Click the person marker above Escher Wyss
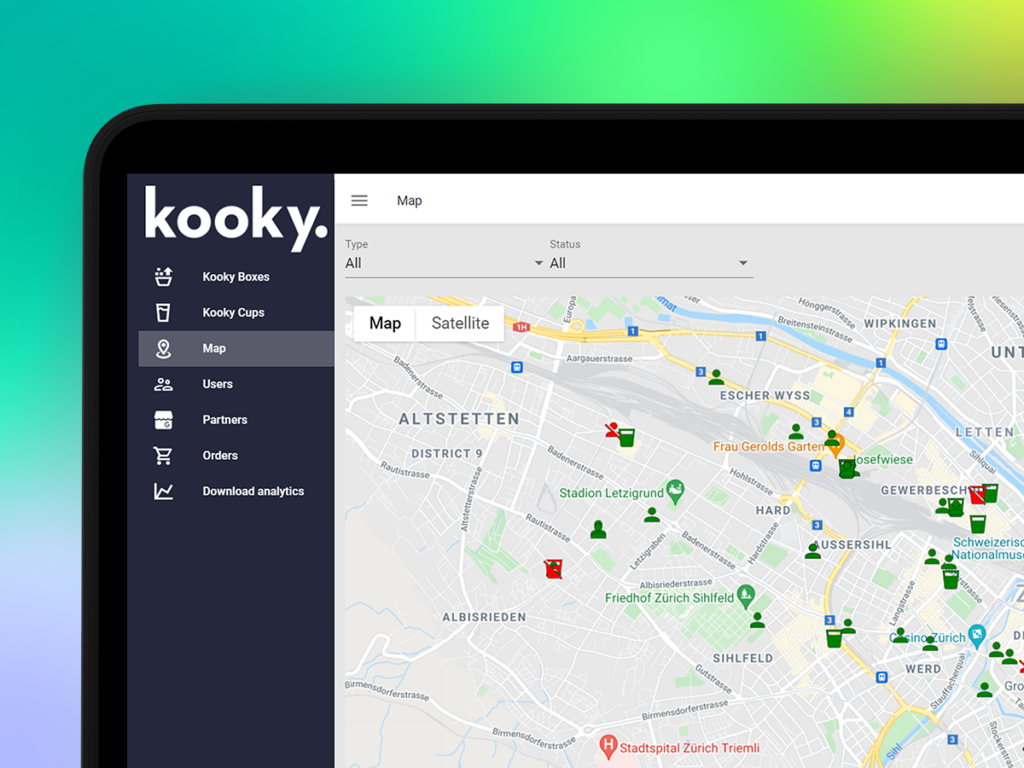Screen dimensions: 1024x768 [x=716, y=377]
